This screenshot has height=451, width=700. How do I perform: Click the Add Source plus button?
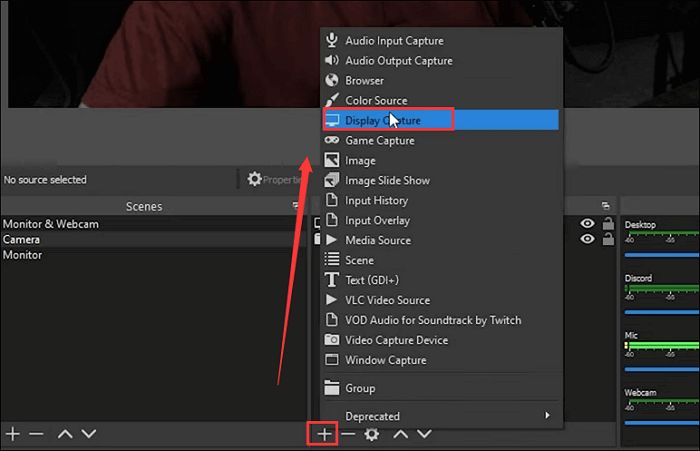[323, 434]
